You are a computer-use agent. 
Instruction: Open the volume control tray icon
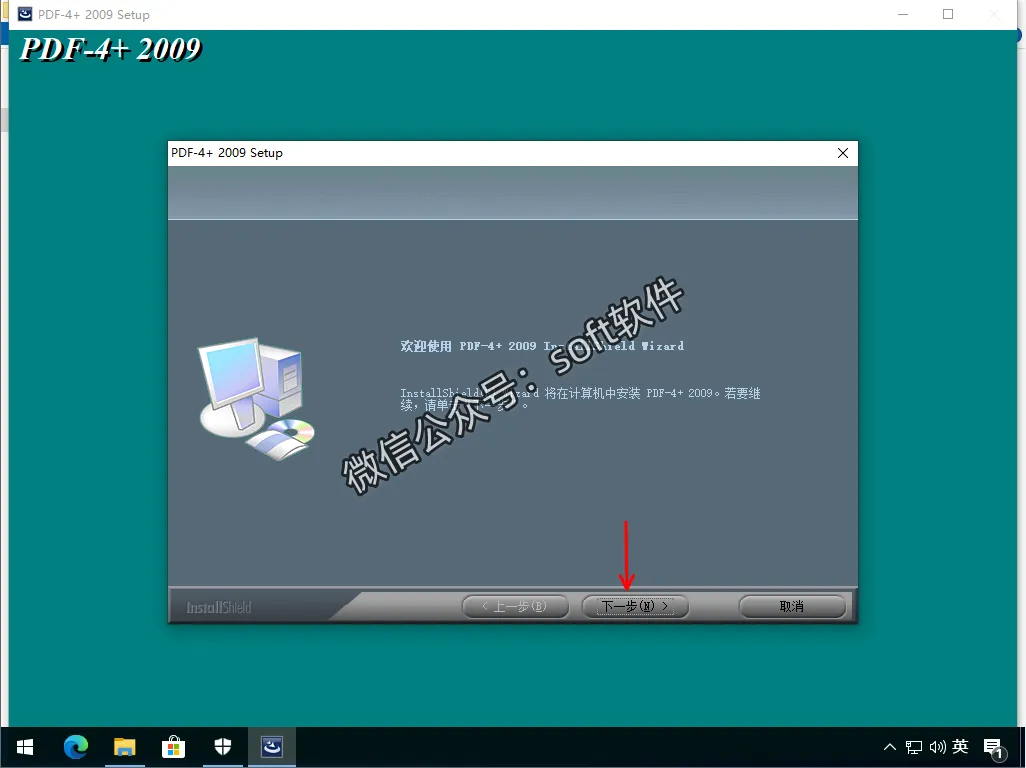(x=937, y=747)
